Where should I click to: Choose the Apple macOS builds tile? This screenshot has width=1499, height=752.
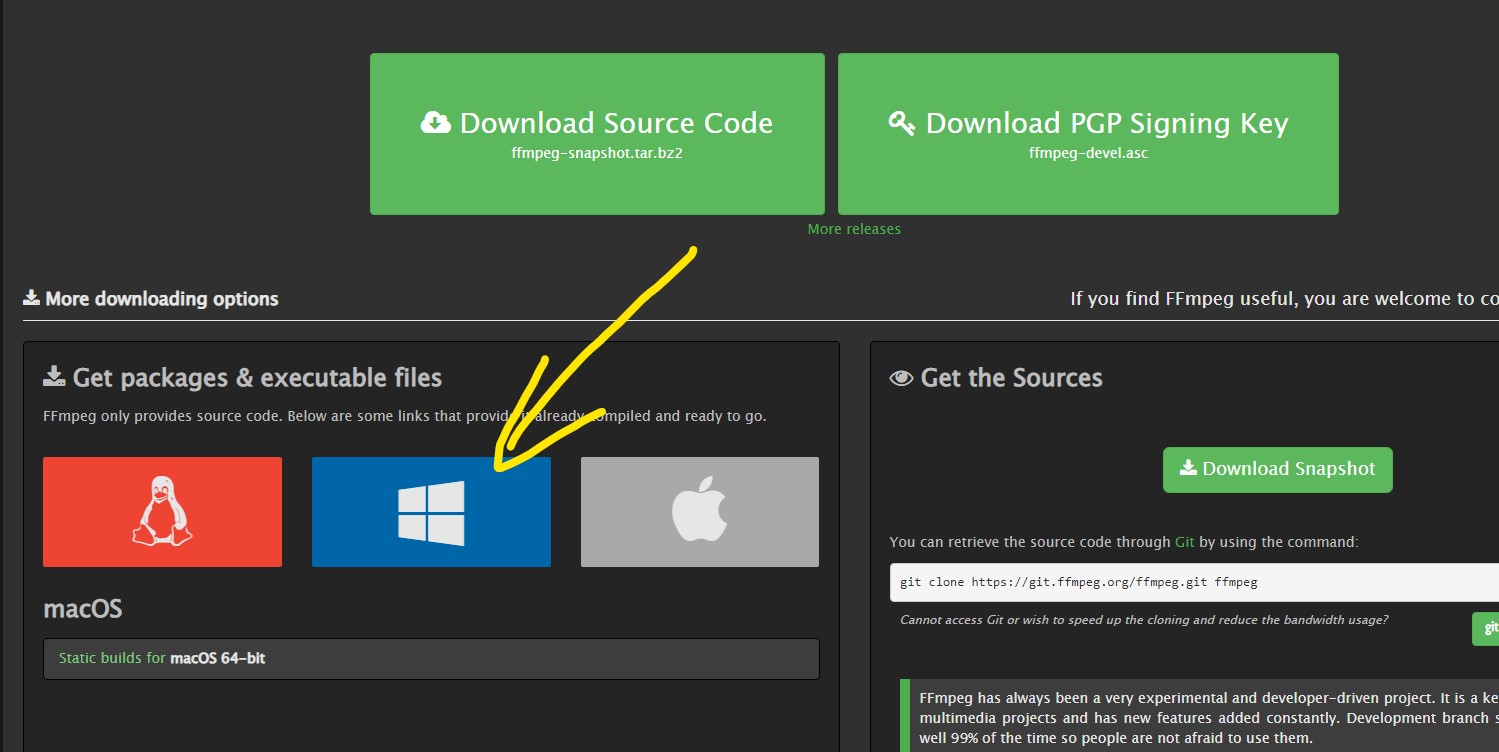700,512
